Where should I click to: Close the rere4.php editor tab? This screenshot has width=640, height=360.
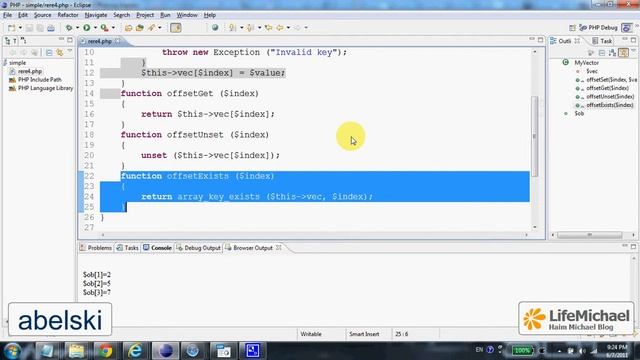(x=118, y=41)
